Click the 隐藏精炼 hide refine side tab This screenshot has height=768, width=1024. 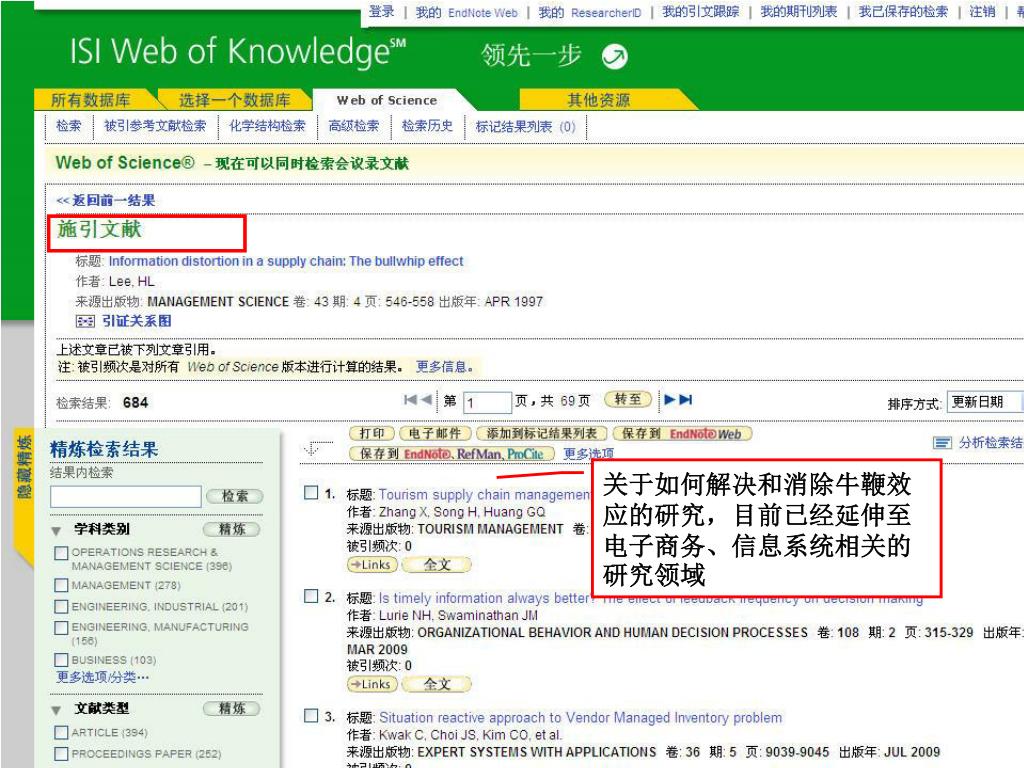[x=24, y=468]
